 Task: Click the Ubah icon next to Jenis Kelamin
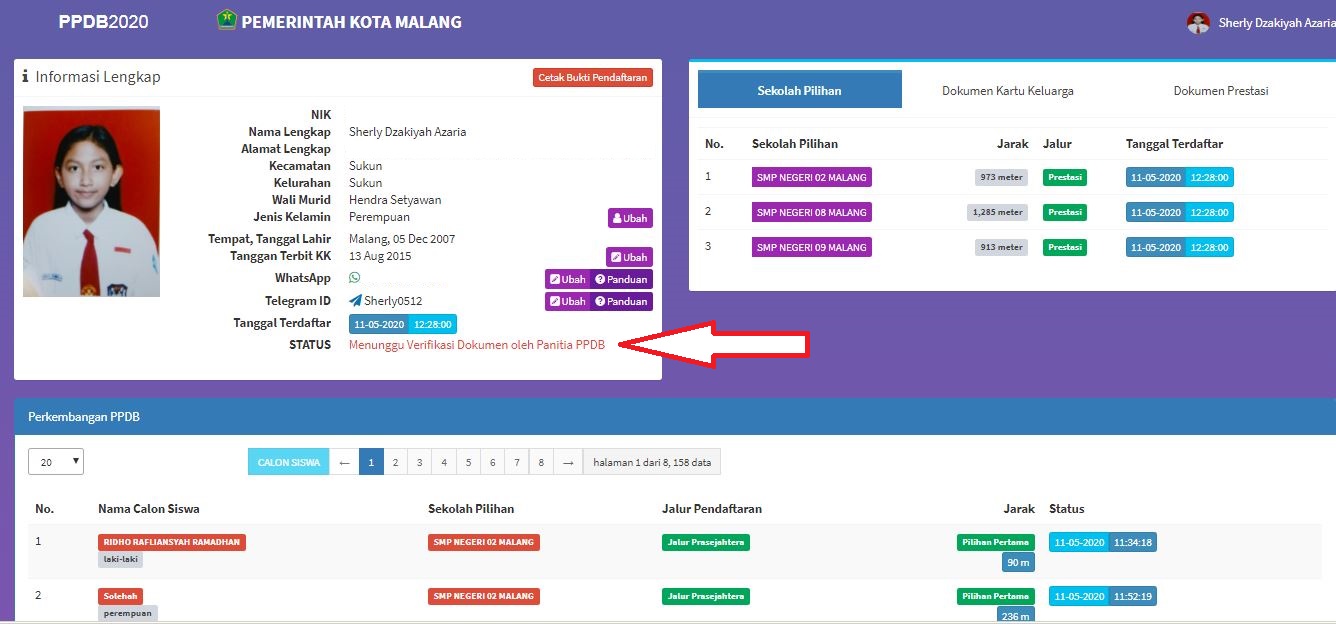[630, 217]
